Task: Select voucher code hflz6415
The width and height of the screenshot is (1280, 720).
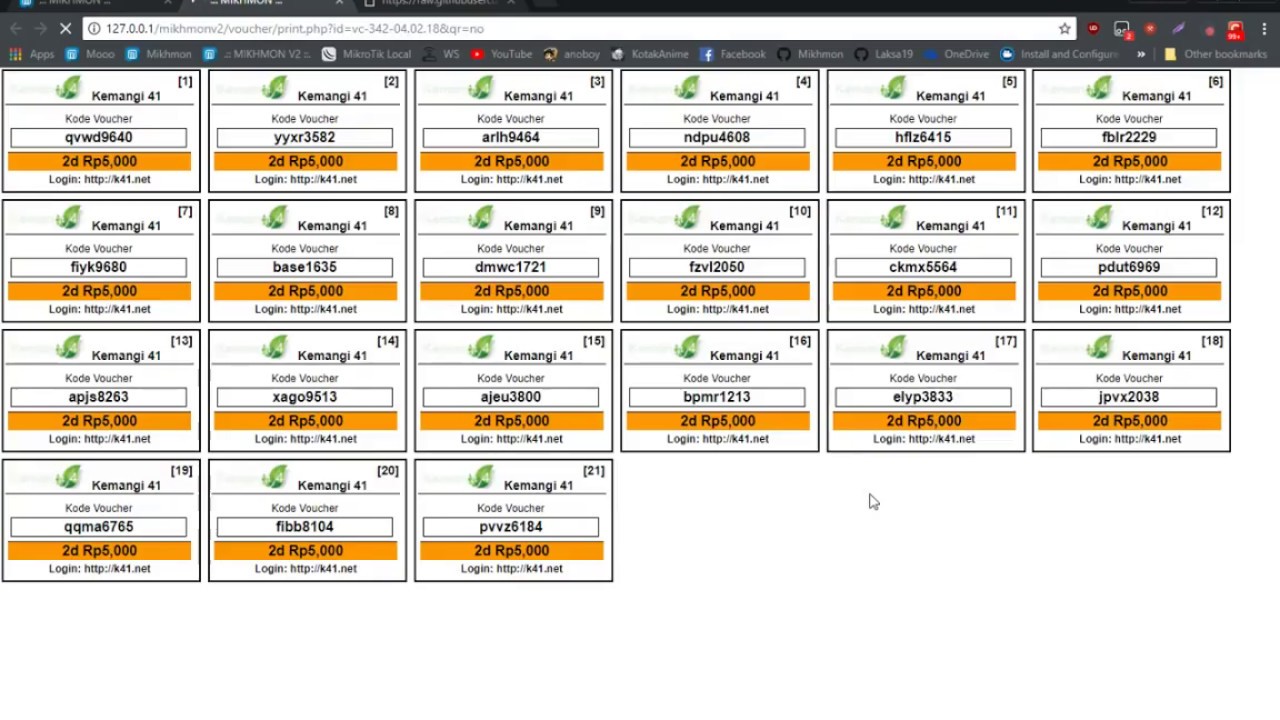Action: [923, 138]
